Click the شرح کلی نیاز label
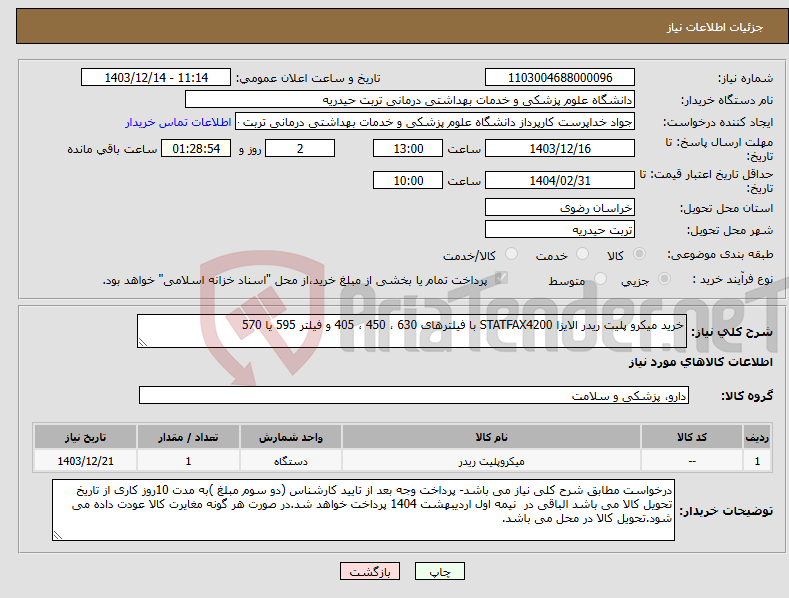 [x=732, y=331]
